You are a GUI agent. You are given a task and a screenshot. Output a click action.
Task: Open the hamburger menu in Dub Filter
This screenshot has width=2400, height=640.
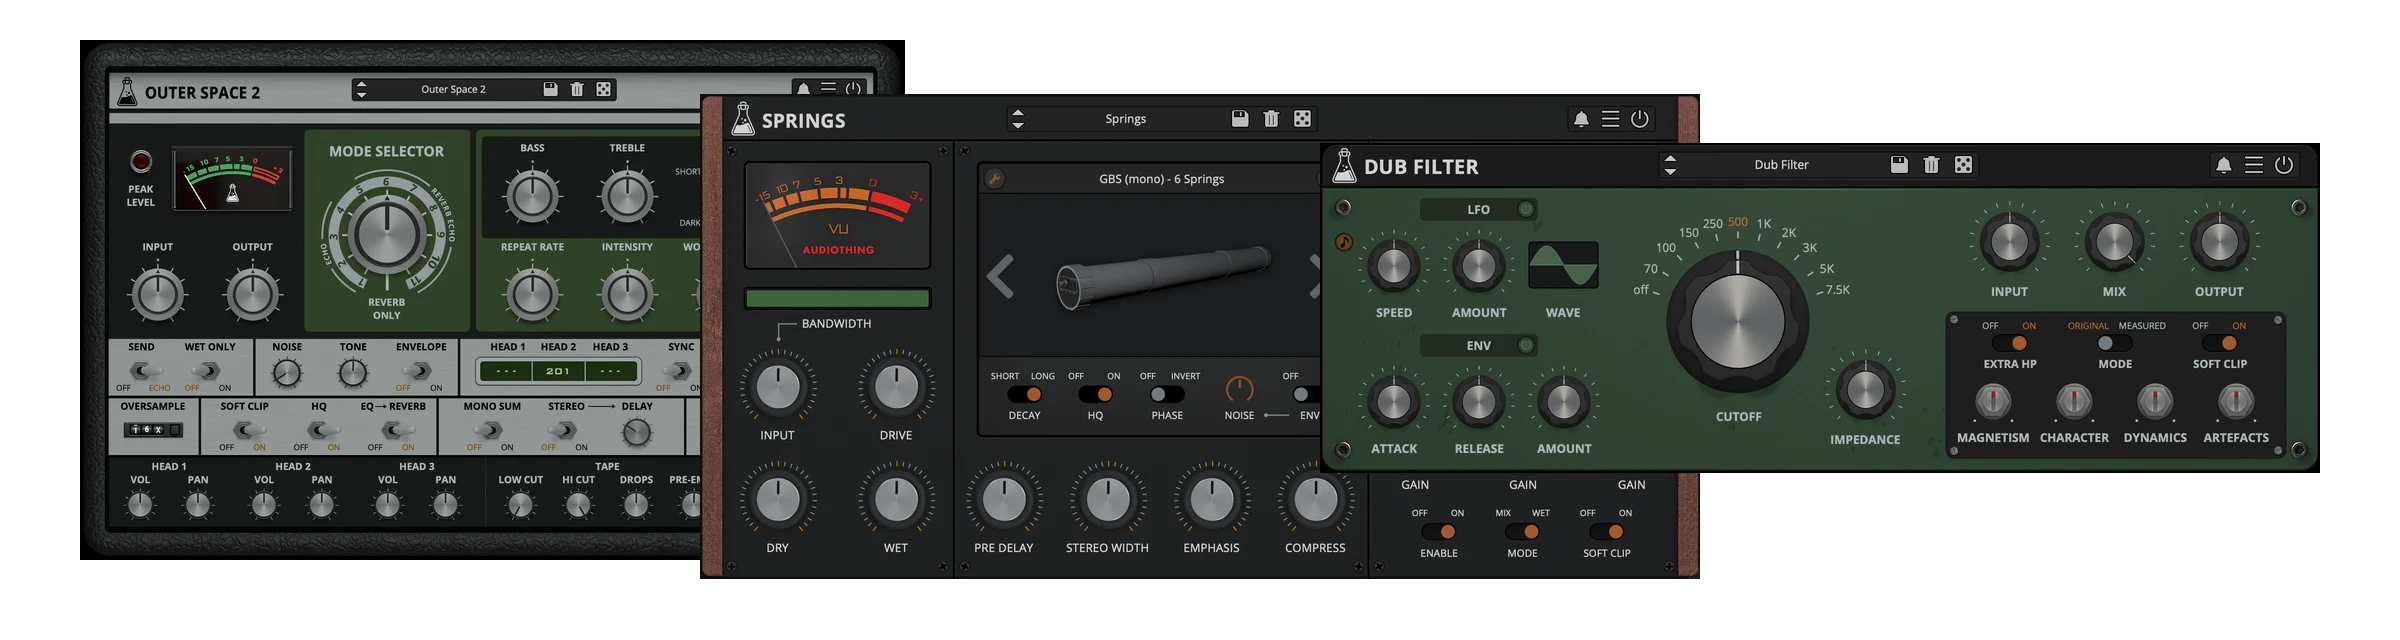pyautogui.click(x=2254, y=165)
